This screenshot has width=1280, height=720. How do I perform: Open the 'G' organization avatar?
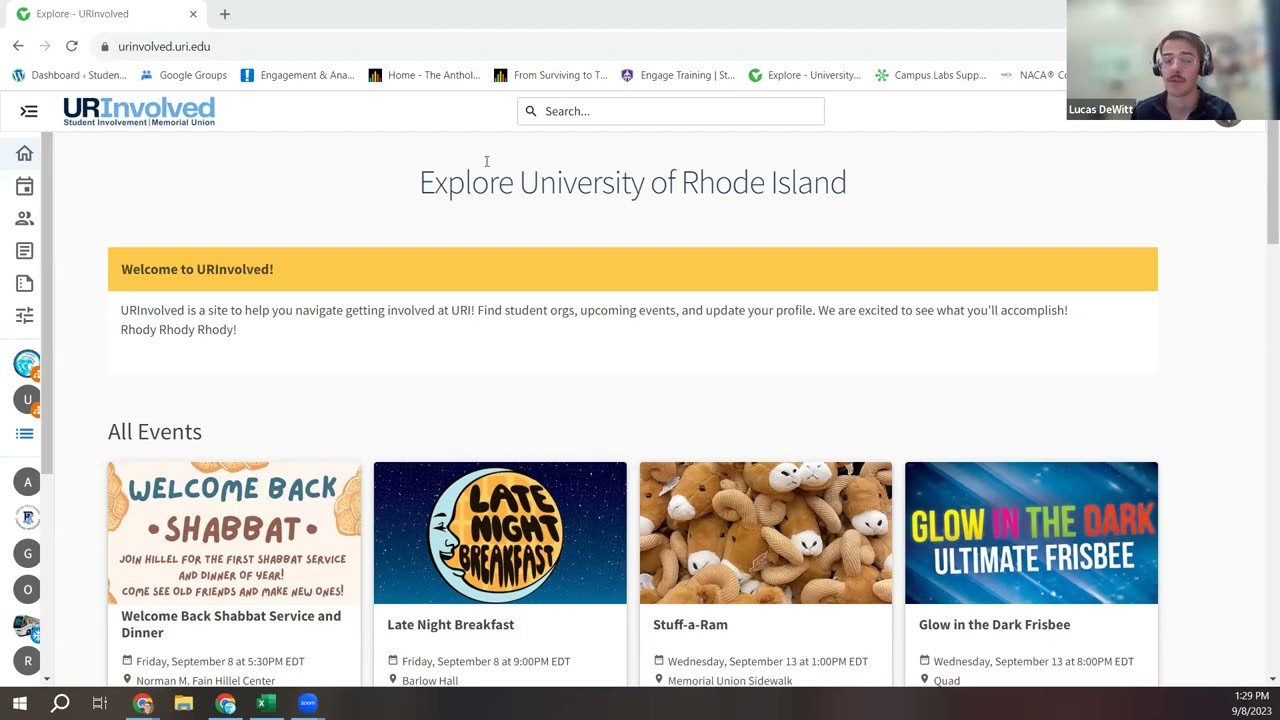tap(27, 553)
